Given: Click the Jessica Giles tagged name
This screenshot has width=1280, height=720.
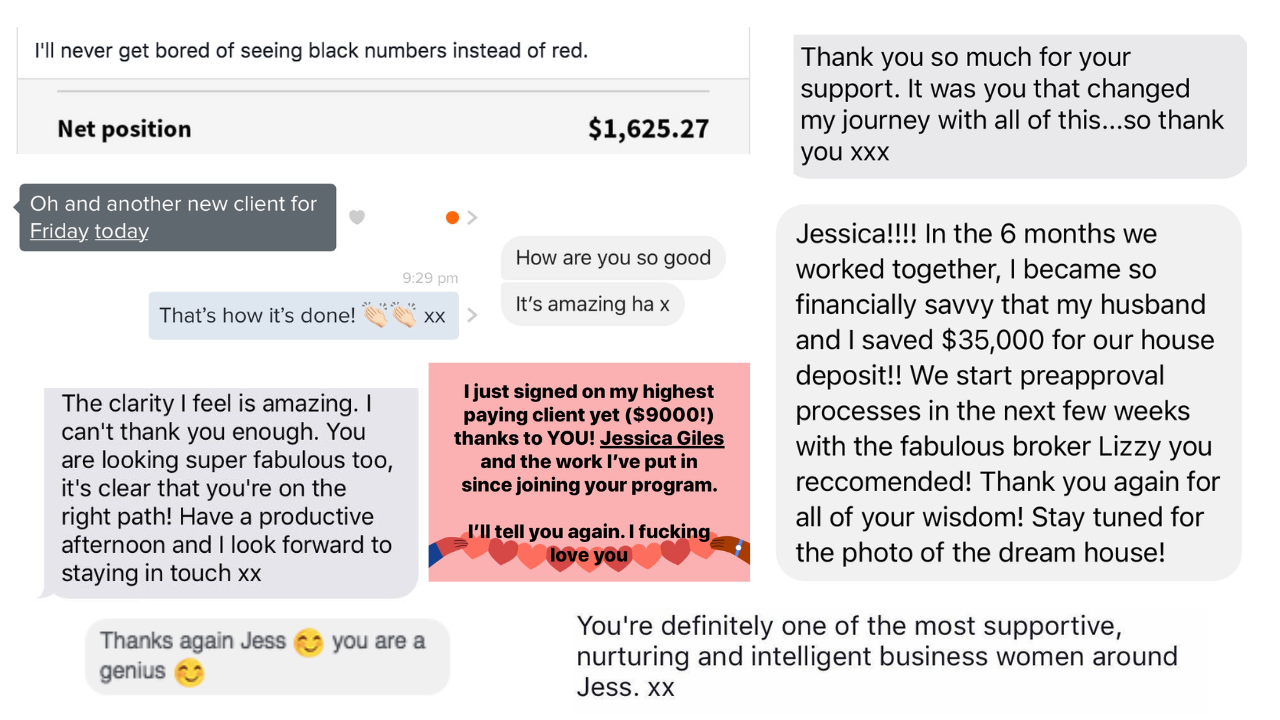Looking at the screenshot, I should [662, 438].
